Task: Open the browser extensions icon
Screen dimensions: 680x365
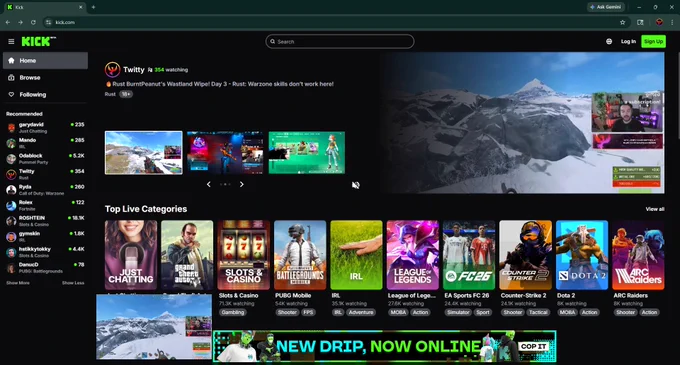Action: (641, 22)
